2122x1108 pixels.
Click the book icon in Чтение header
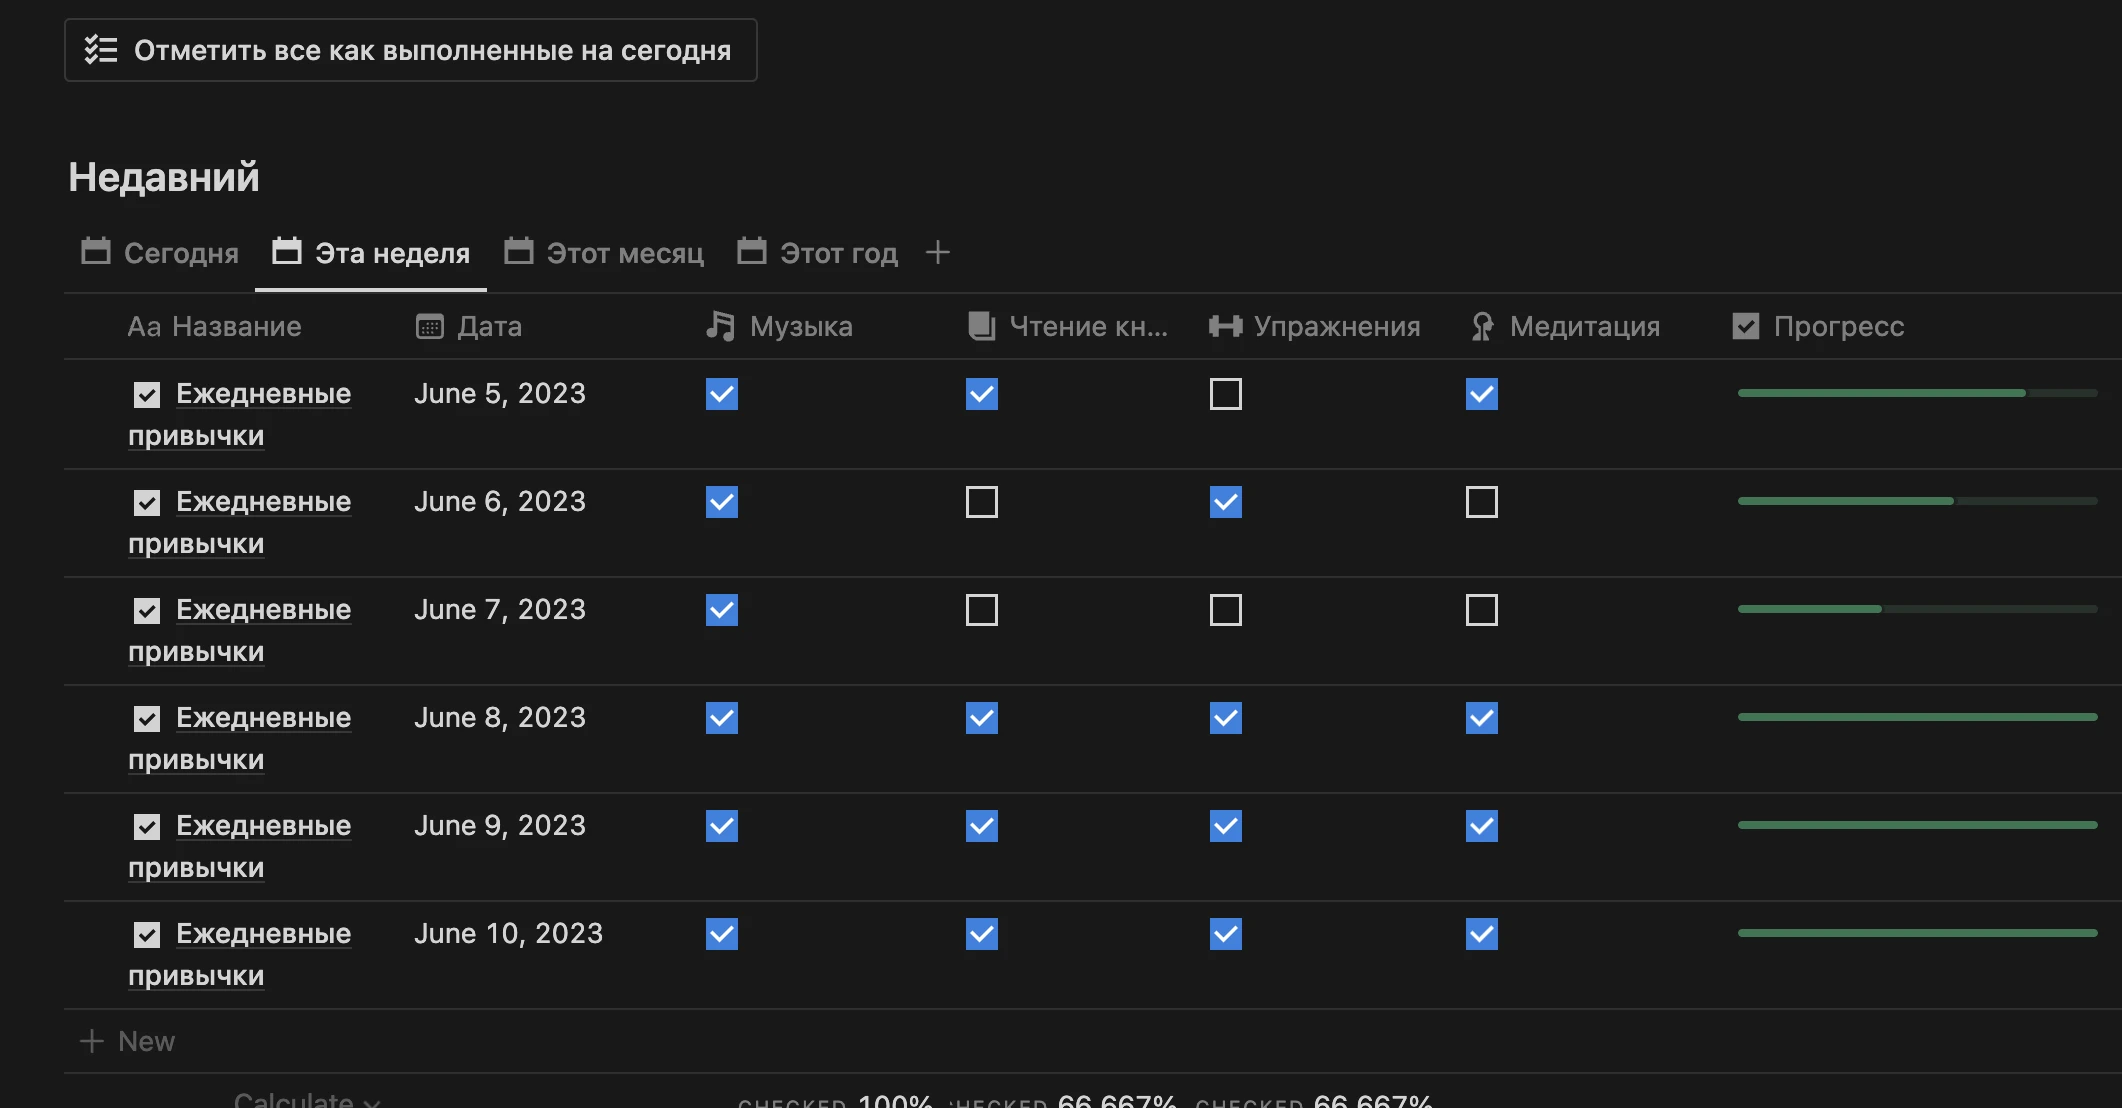click(x=982, y=326)
